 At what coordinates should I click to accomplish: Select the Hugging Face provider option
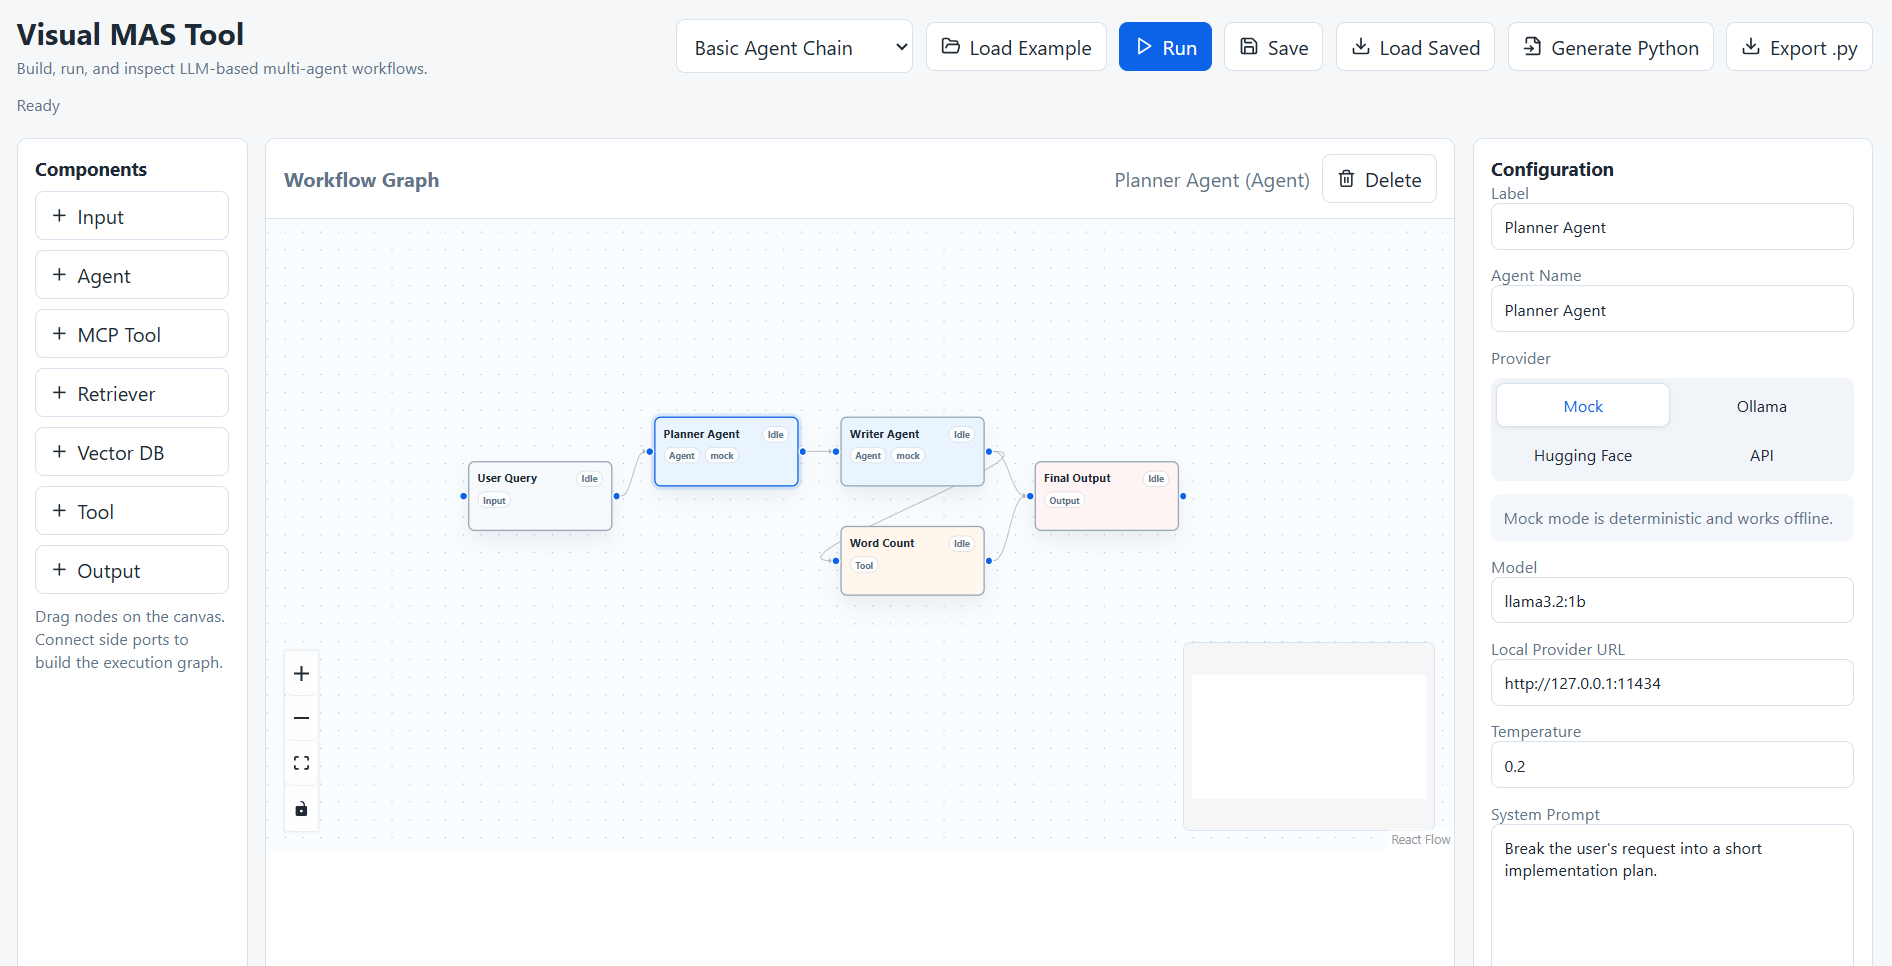click(x=1583, y=455)
